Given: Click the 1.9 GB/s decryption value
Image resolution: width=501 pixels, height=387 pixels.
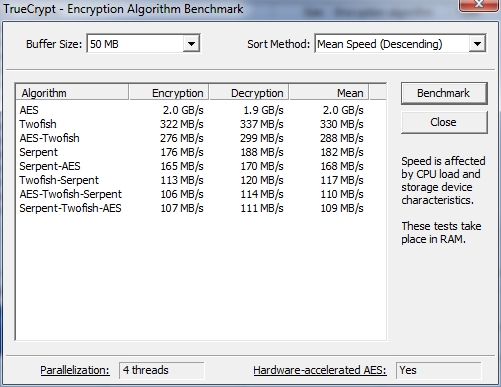Looking at the screenshot, I should 263,110.
